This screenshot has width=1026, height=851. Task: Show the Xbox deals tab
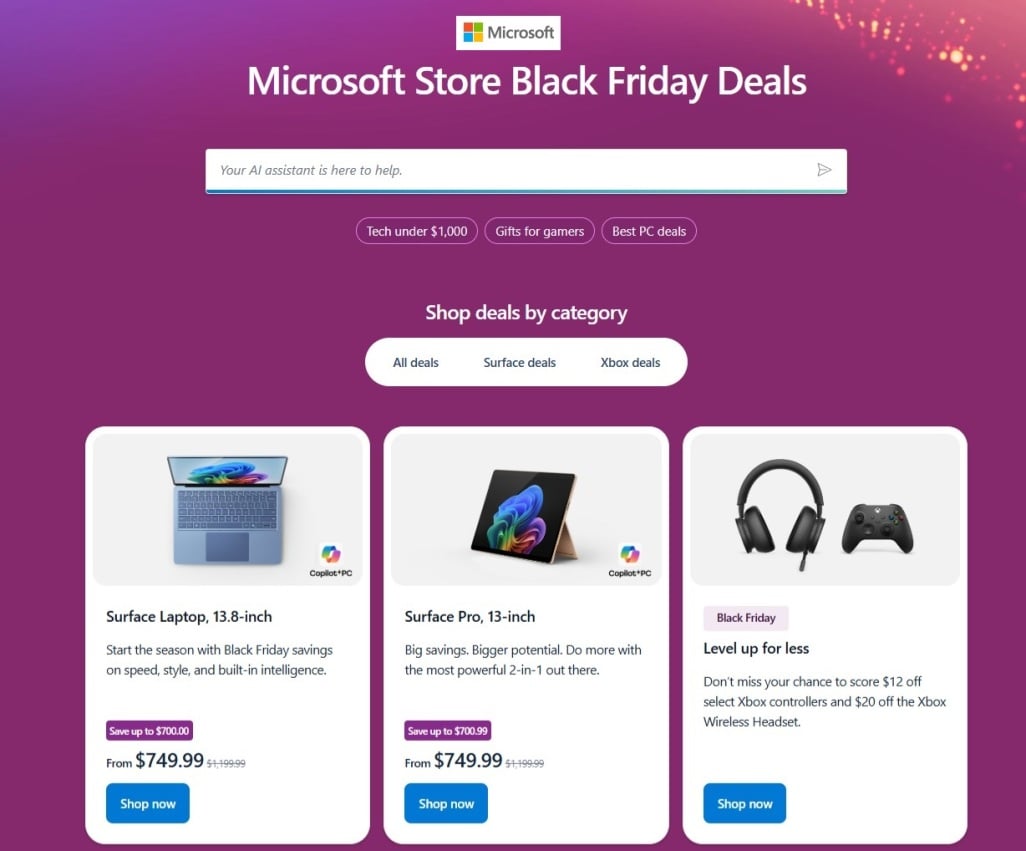[630, 362]
